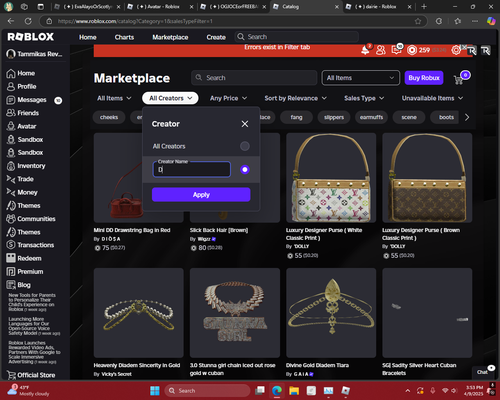Expand the Any Price dropdown
500x400 pixels.
[x=228, y=98]
